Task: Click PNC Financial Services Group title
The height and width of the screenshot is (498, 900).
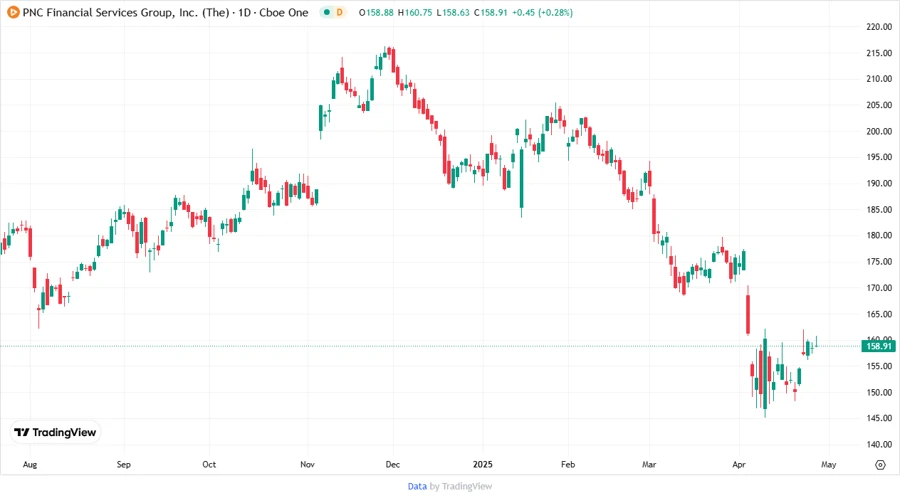Action: (126, 13)
